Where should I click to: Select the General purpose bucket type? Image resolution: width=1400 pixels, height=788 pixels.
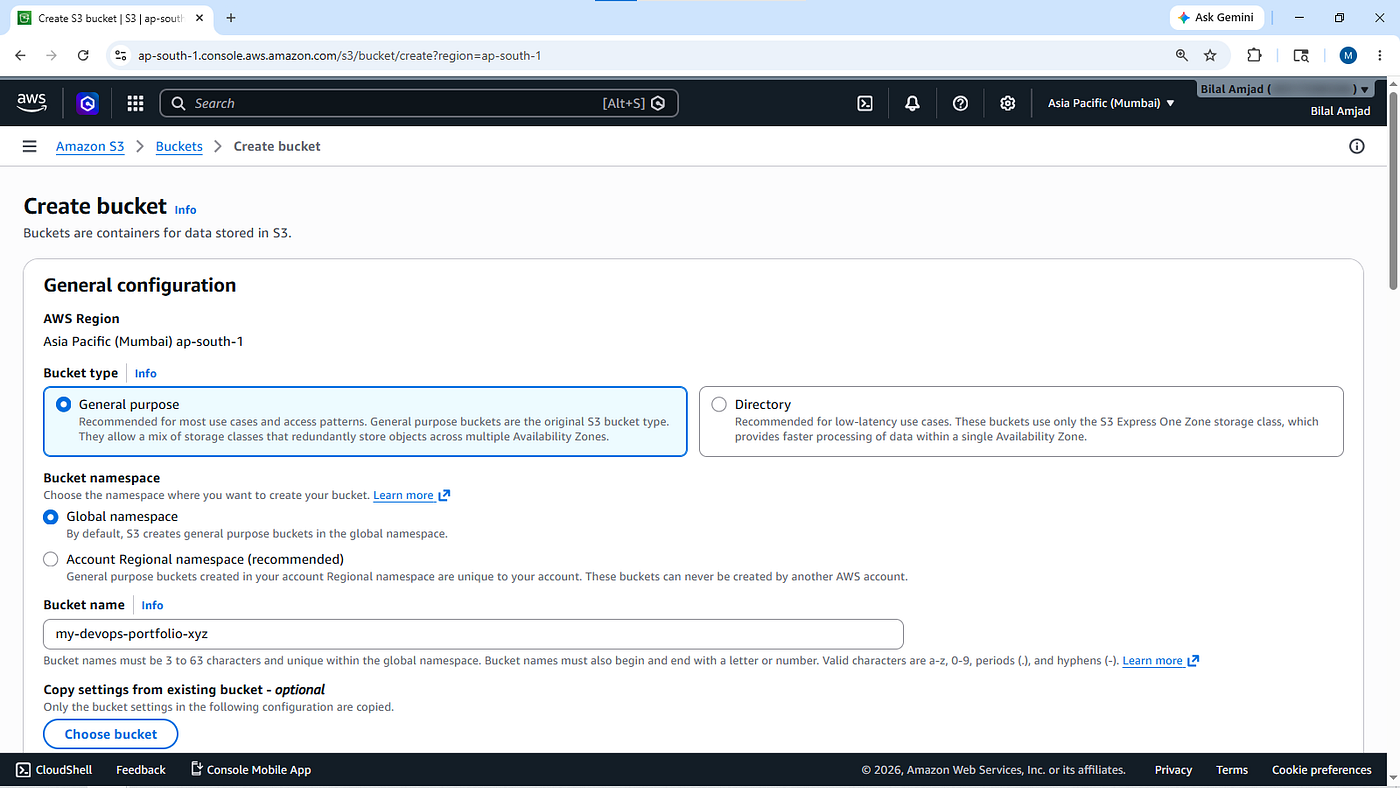(366, 421)
